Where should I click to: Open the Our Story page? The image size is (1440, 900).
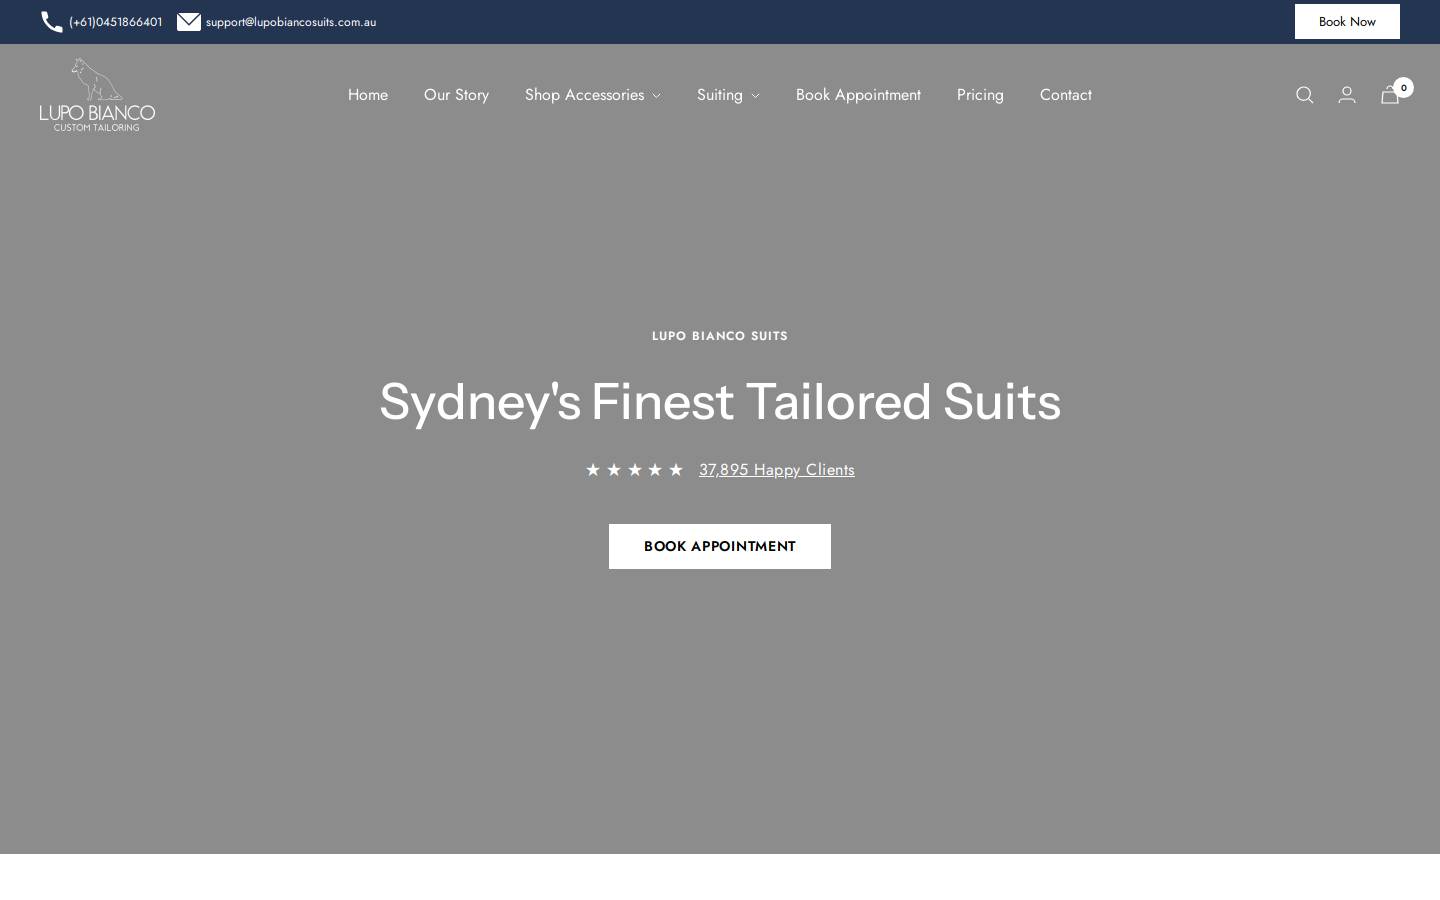pos(456,95)
